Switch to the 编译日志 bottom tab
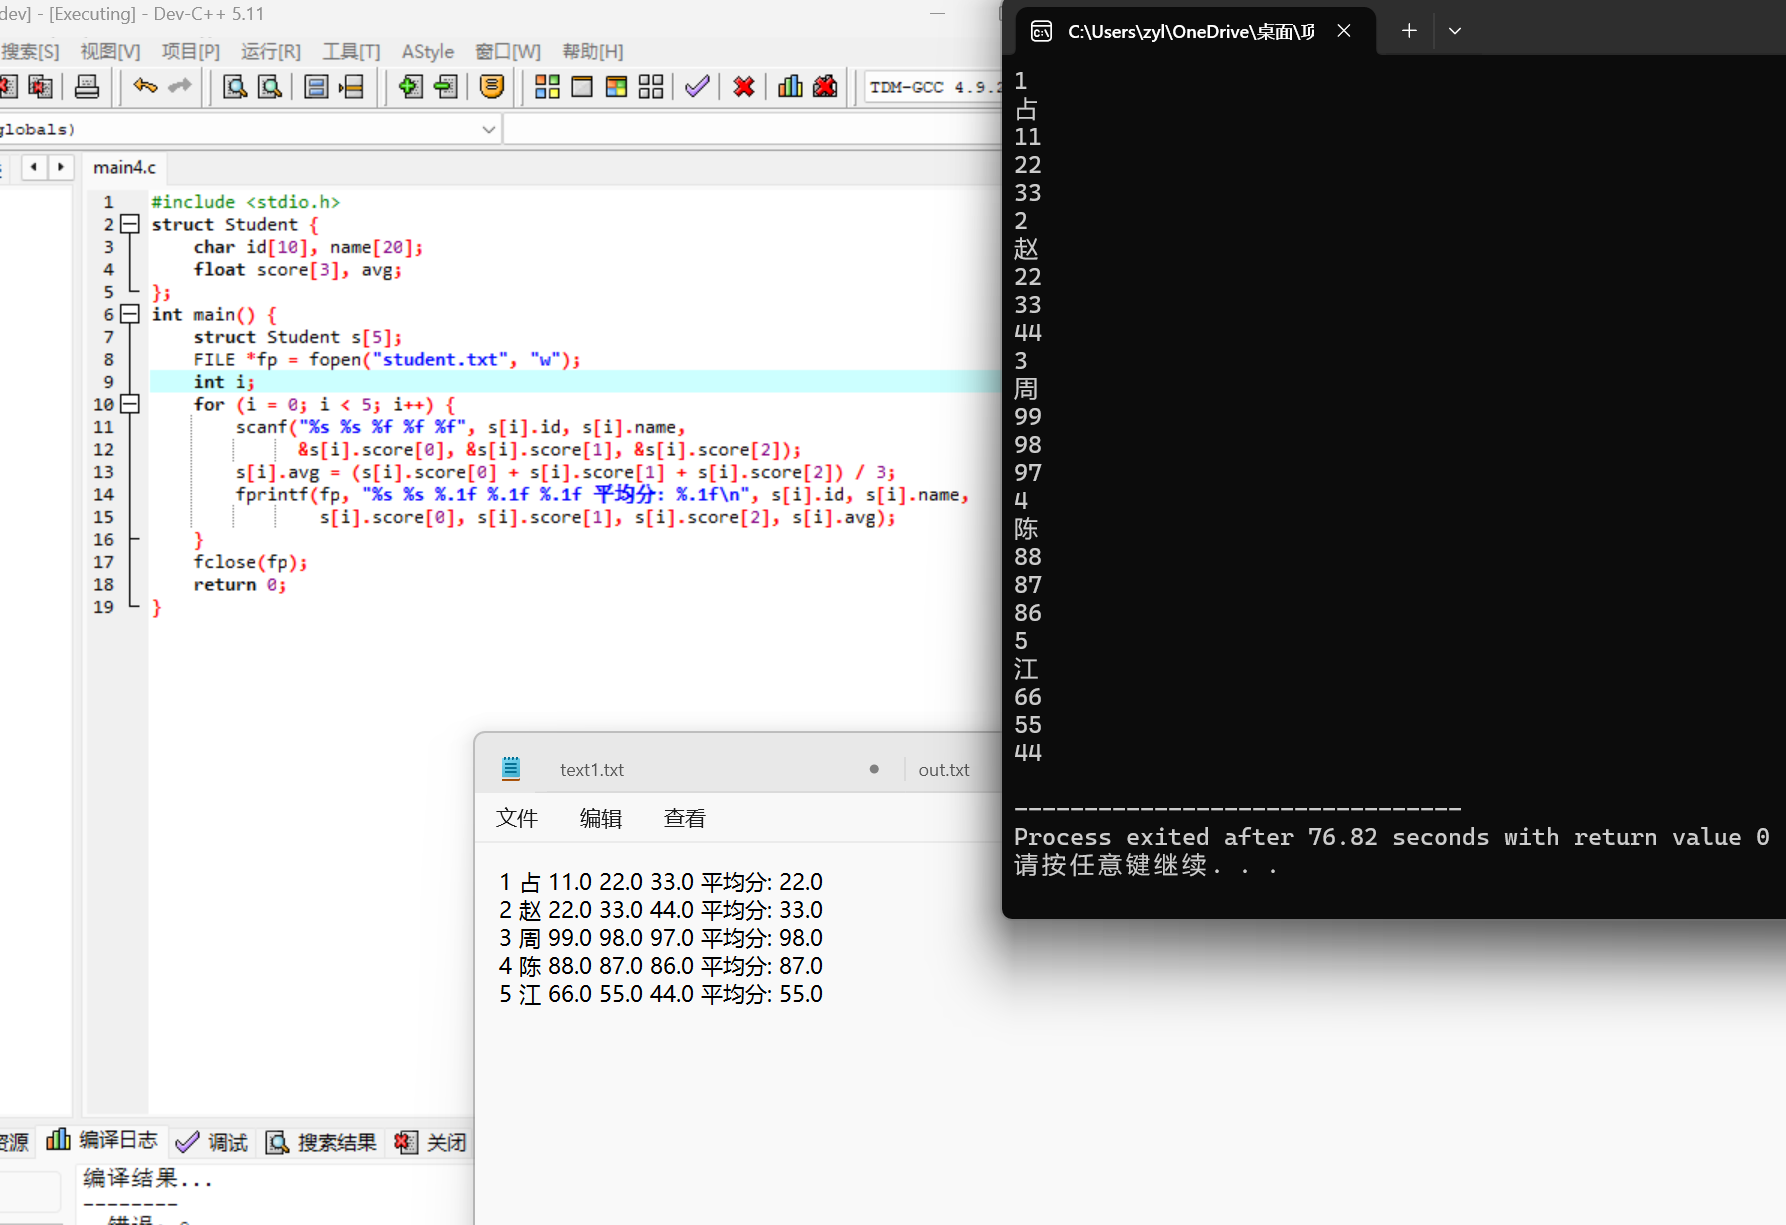Image resolution: width=1786 pixels, height=1225 pixels. click(103, 1141)
